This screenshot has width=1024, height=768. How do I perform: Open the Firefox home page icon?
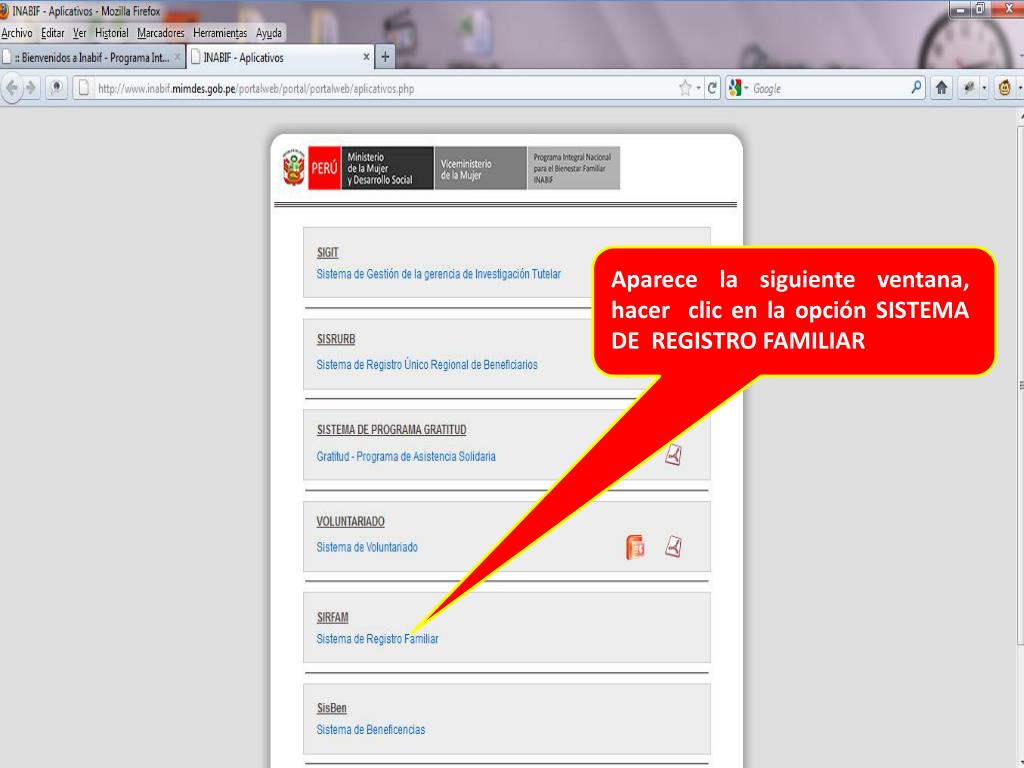941,88
